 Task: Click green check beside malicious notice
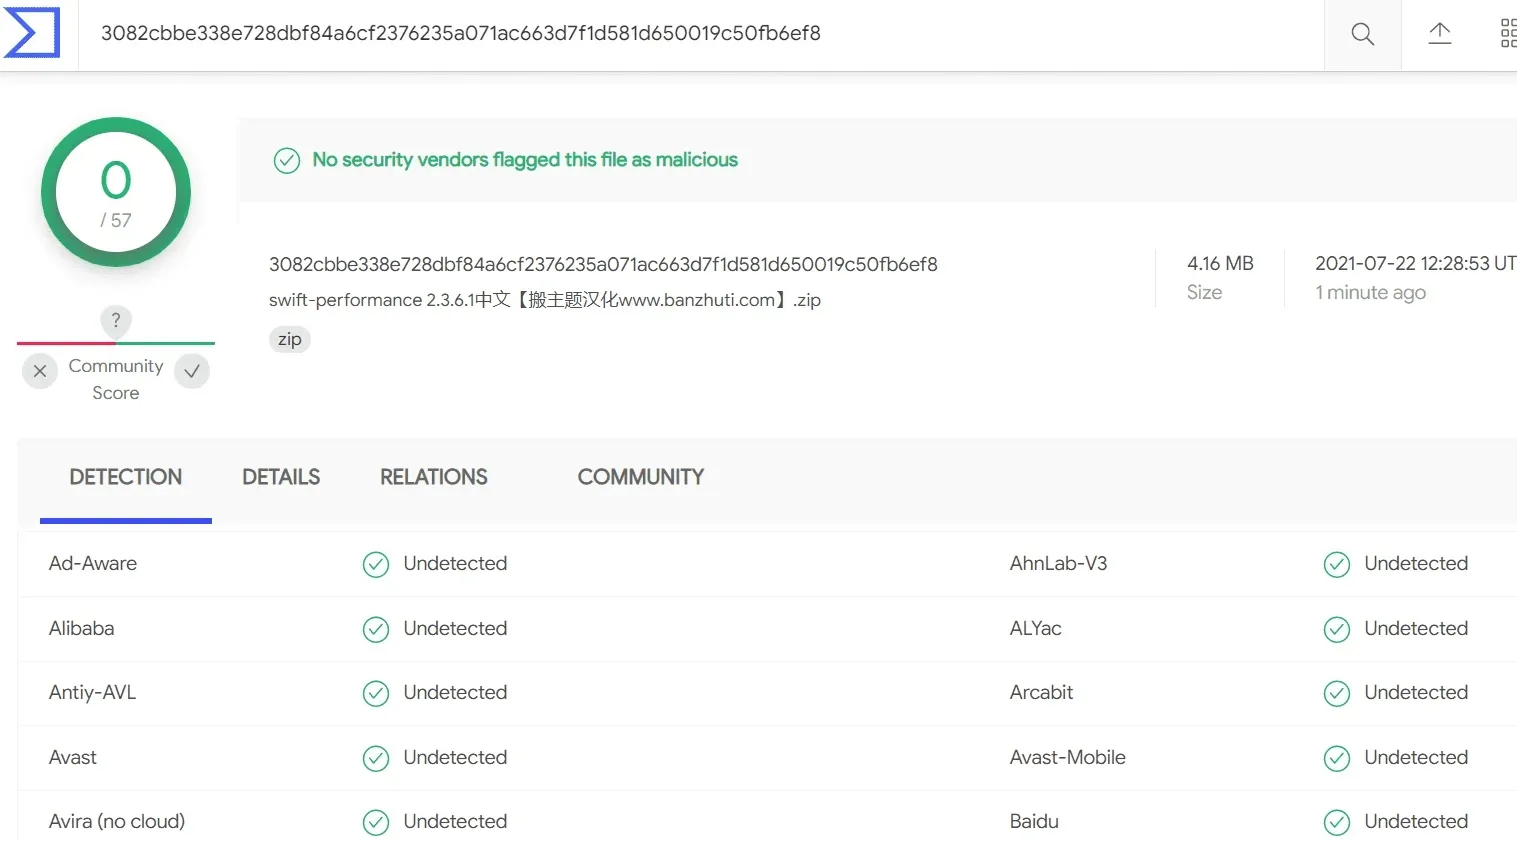(x=287, y=160)
